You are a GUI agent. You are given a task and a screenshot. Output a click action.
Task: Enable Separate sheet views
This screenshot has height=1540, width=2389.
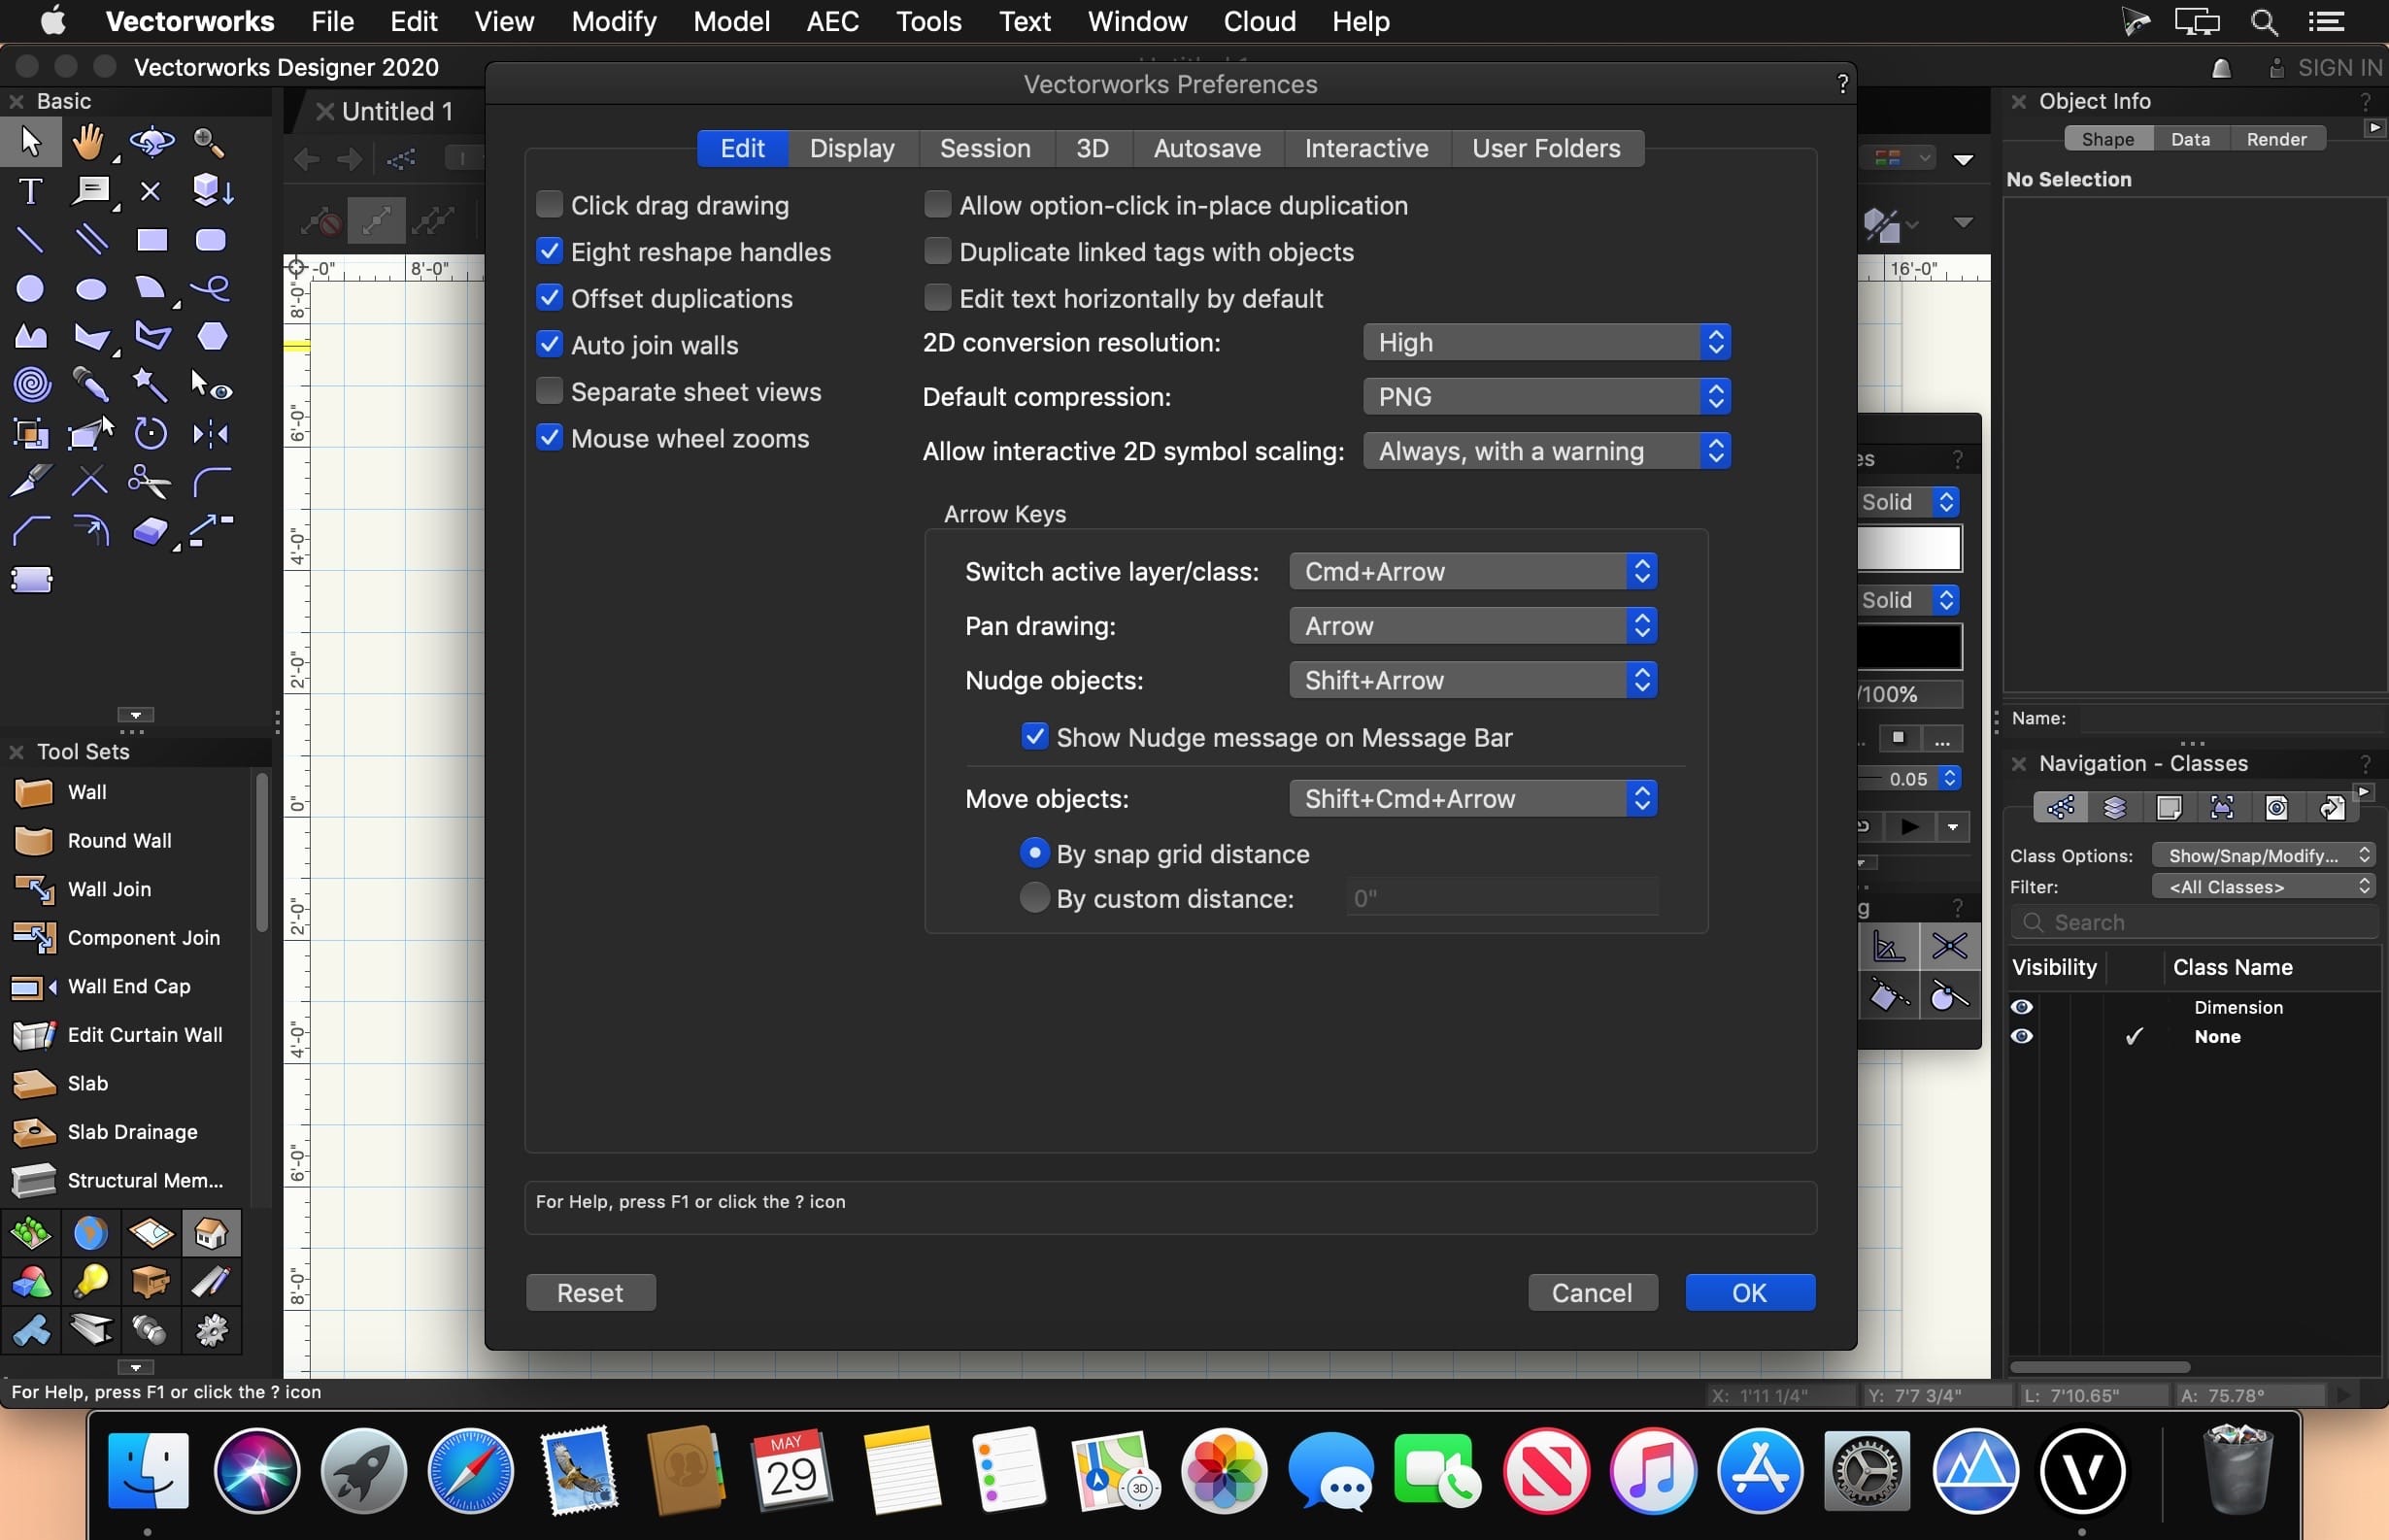(549, 391)
